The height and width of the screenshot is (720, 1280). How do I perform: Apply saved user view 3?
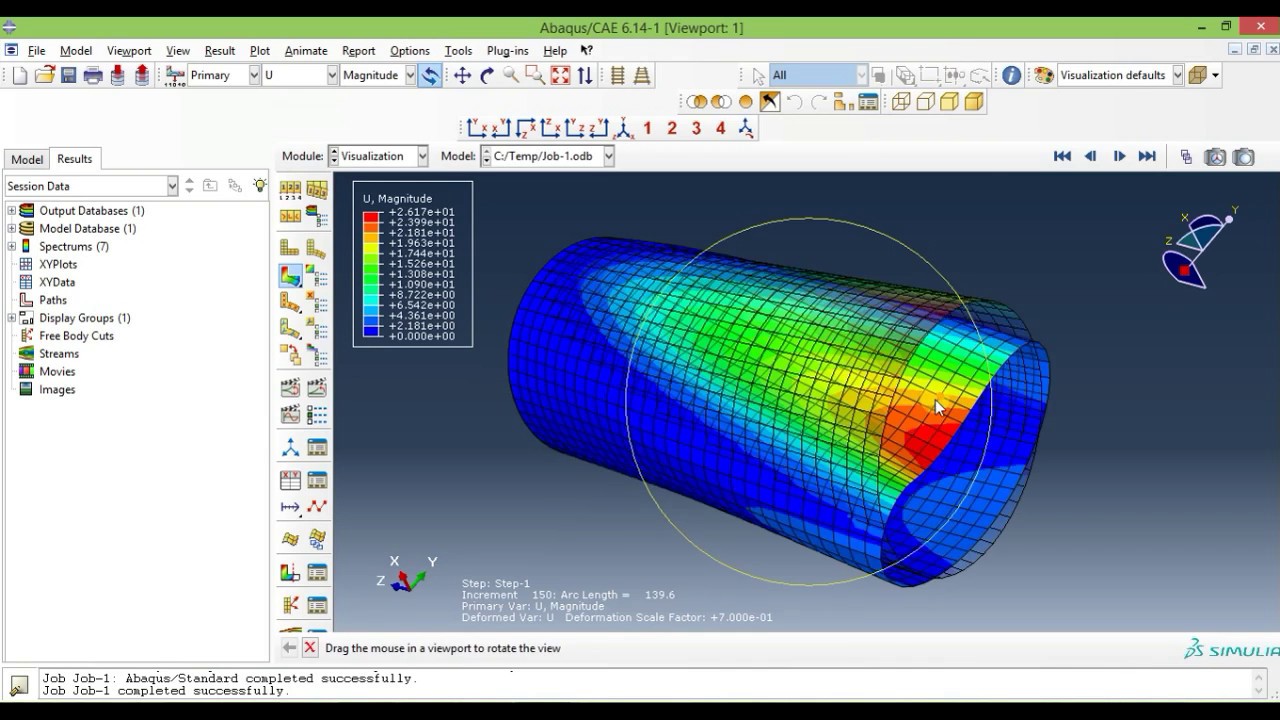click(696, 128)
